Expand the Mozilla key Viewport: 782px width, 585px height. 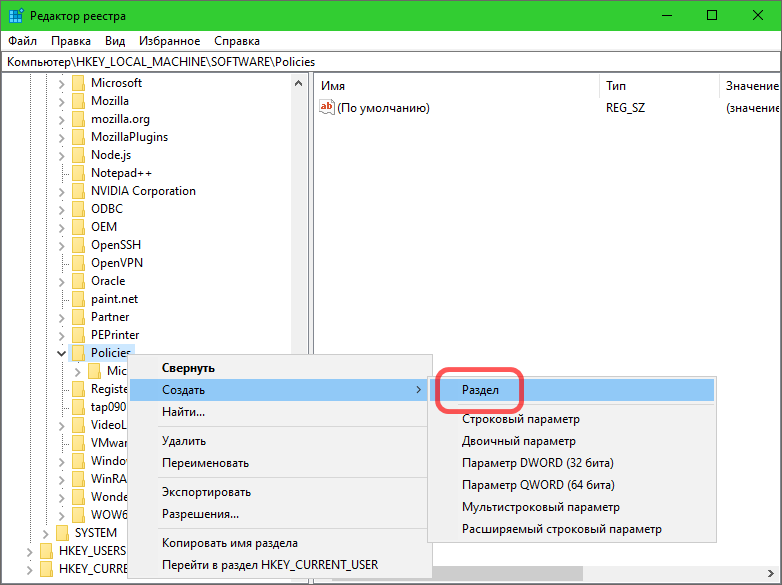point(62,101)
